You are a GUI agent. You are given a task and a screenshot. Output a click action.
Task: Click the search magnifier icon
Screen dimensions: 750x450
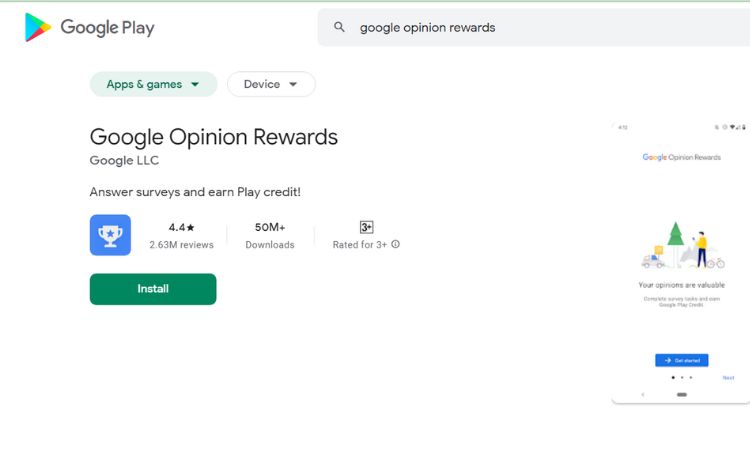pyautogui.click(x=339, y=27)
